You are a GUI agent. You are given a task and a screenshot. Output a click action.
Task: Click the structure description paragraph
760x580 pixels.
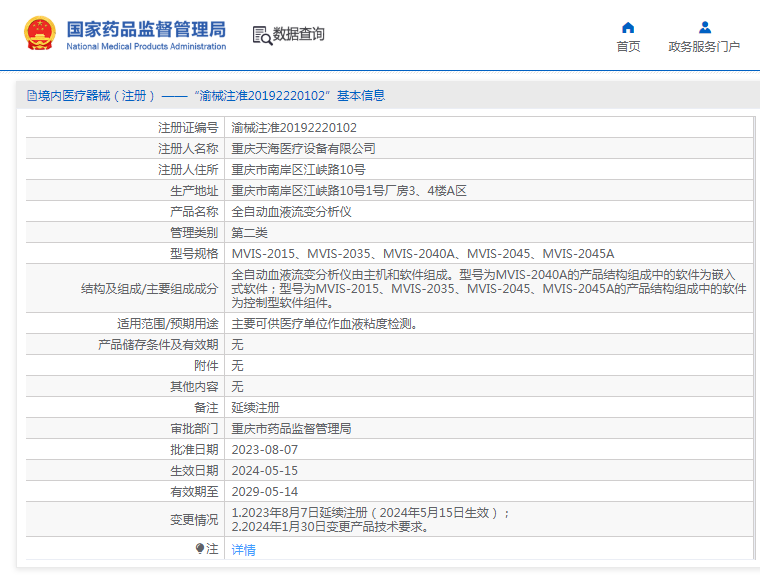(489, 289)
